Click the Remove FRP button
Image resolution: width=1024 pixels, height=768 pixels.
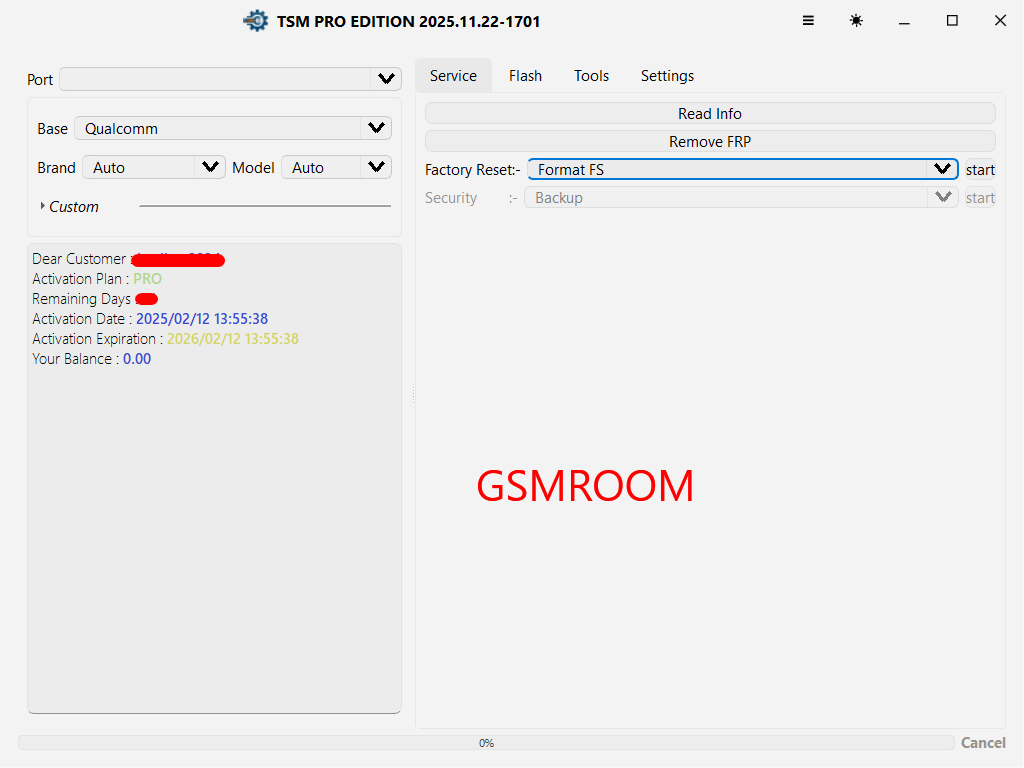[x=710, y=142]
